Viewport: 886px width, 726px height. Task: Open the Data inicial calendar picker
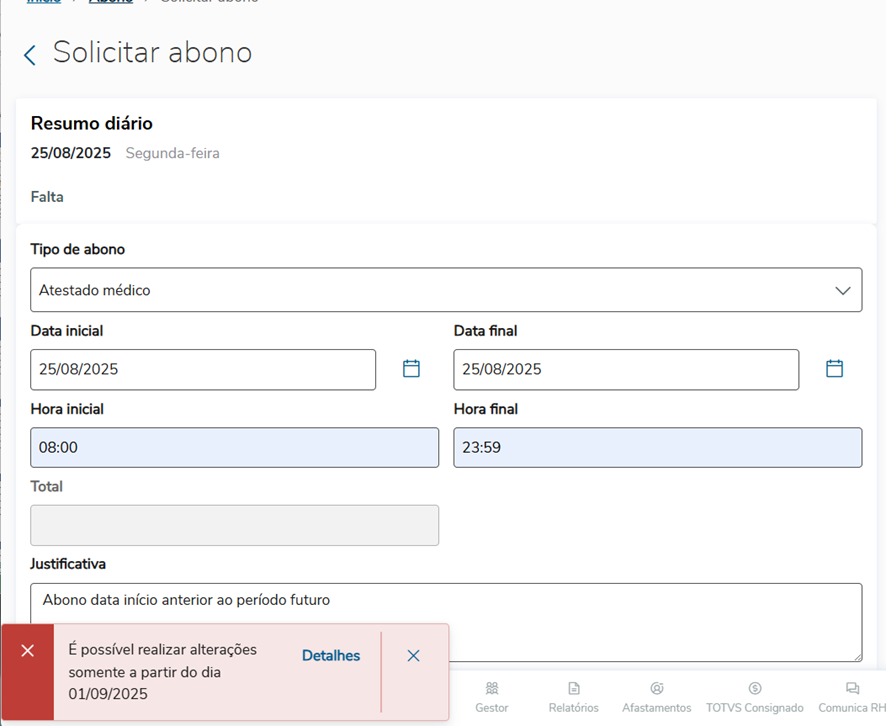coord(411,369)
